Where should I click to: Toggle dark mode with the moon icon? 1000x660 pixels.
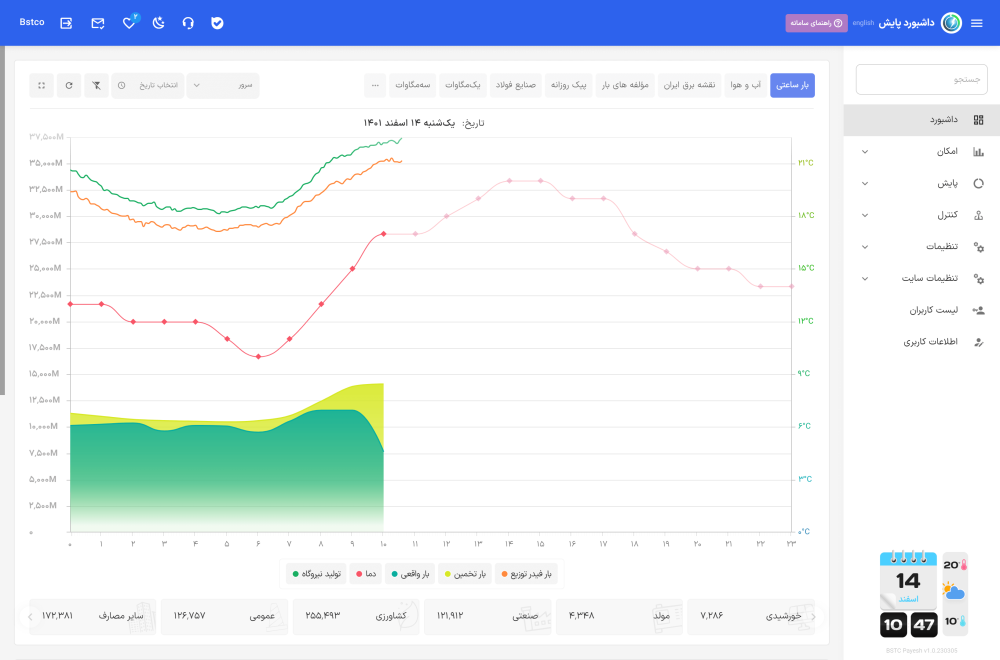click(159, 23)
